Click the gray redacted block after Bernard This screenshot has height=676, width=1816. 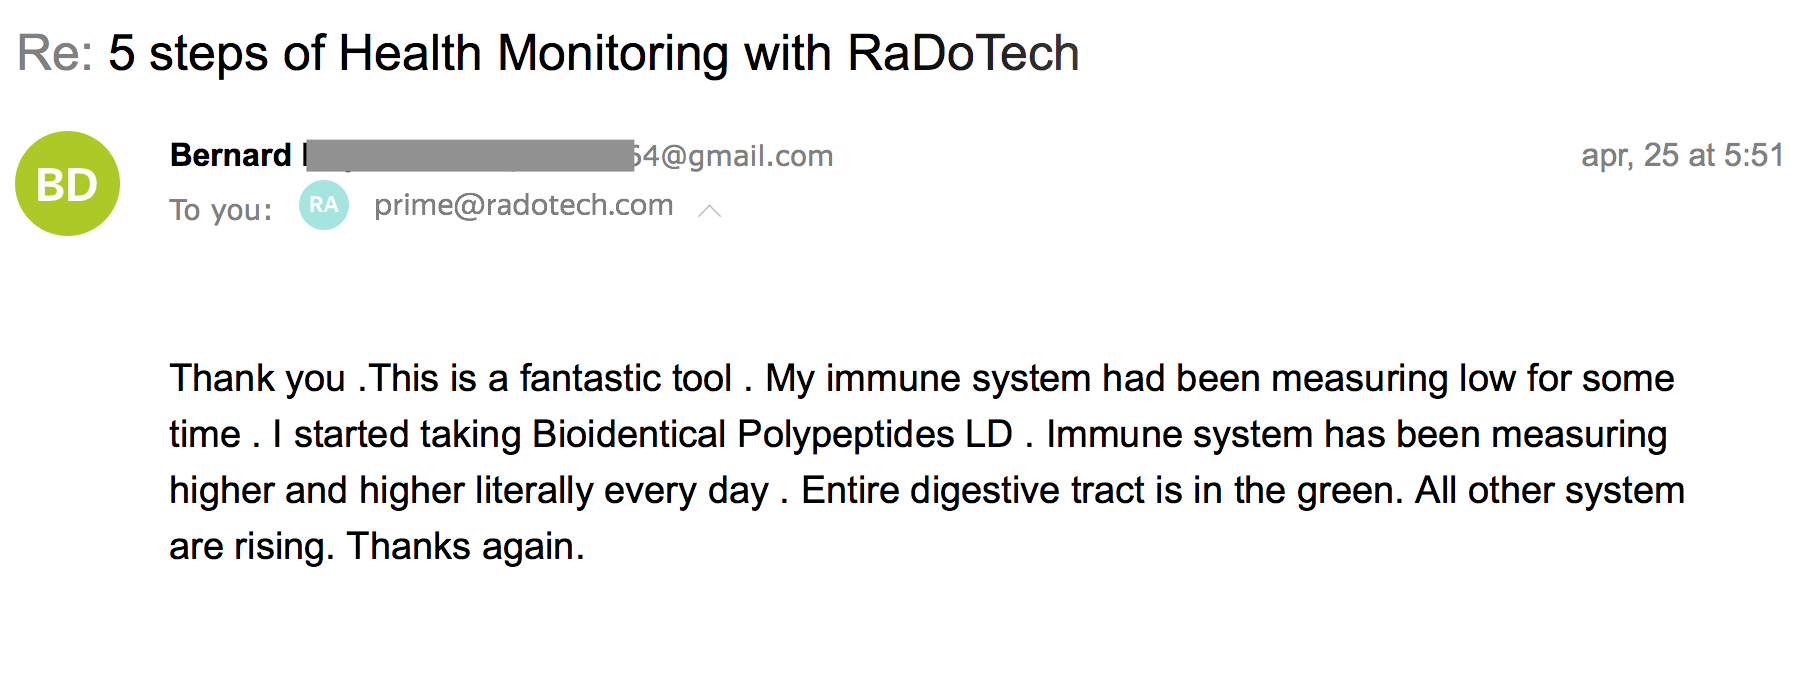[470, 155]
